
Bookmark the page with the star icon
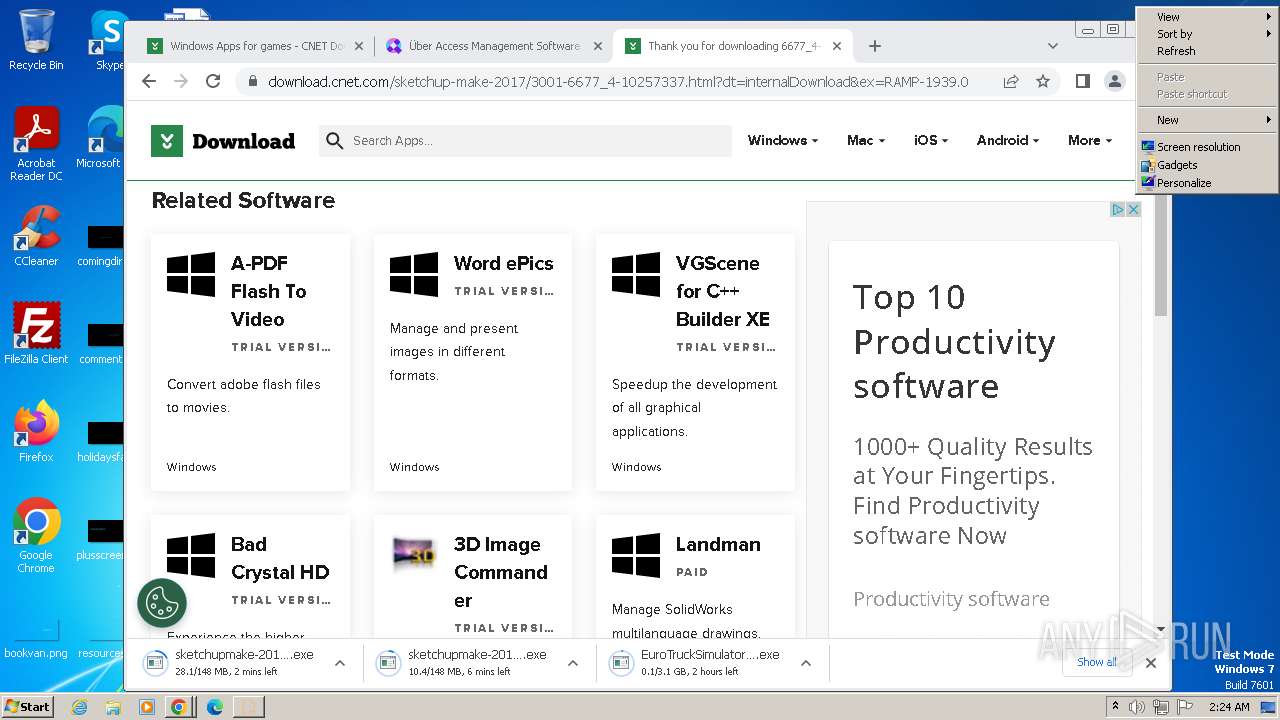[1043, 81]
